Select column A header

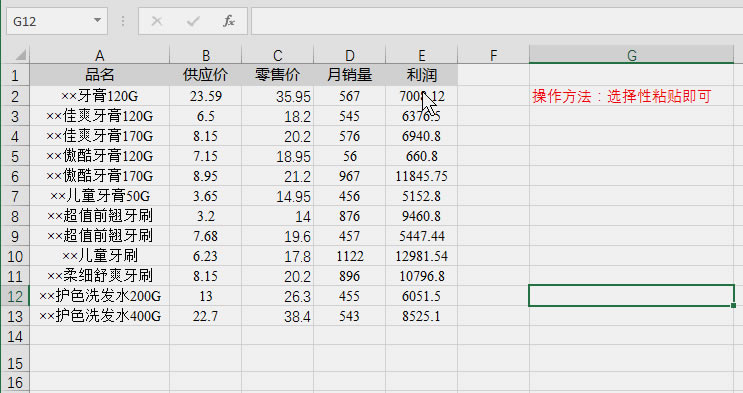point(100,55)
